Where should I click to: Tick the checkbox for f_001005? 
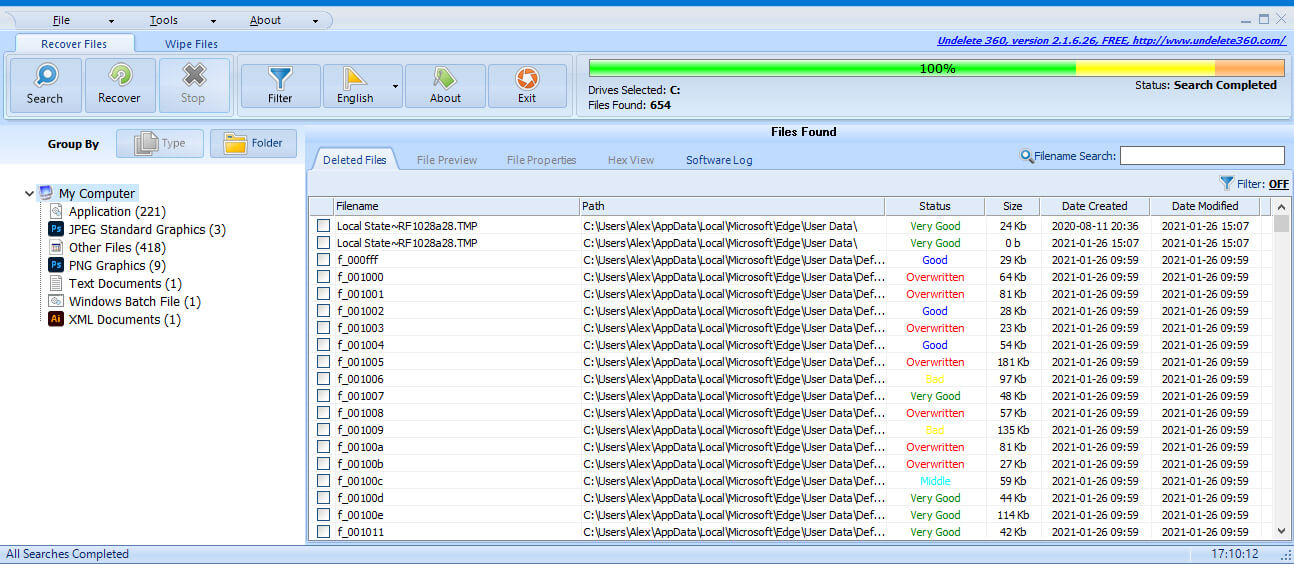pos(323,362)
